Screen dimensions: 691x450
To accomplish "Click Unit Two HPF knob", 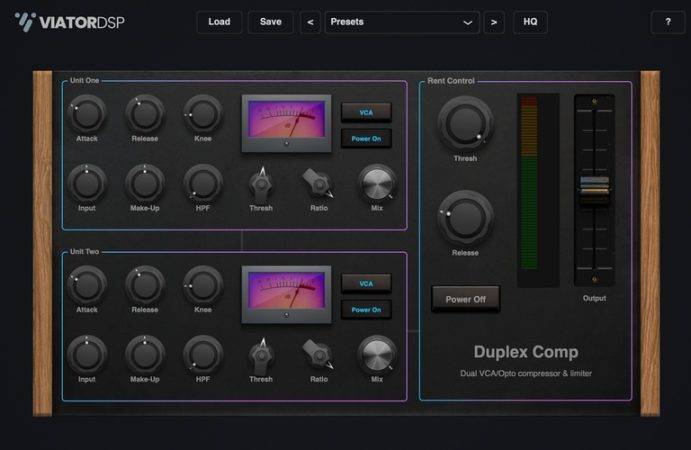I will (x=203, y=355).
